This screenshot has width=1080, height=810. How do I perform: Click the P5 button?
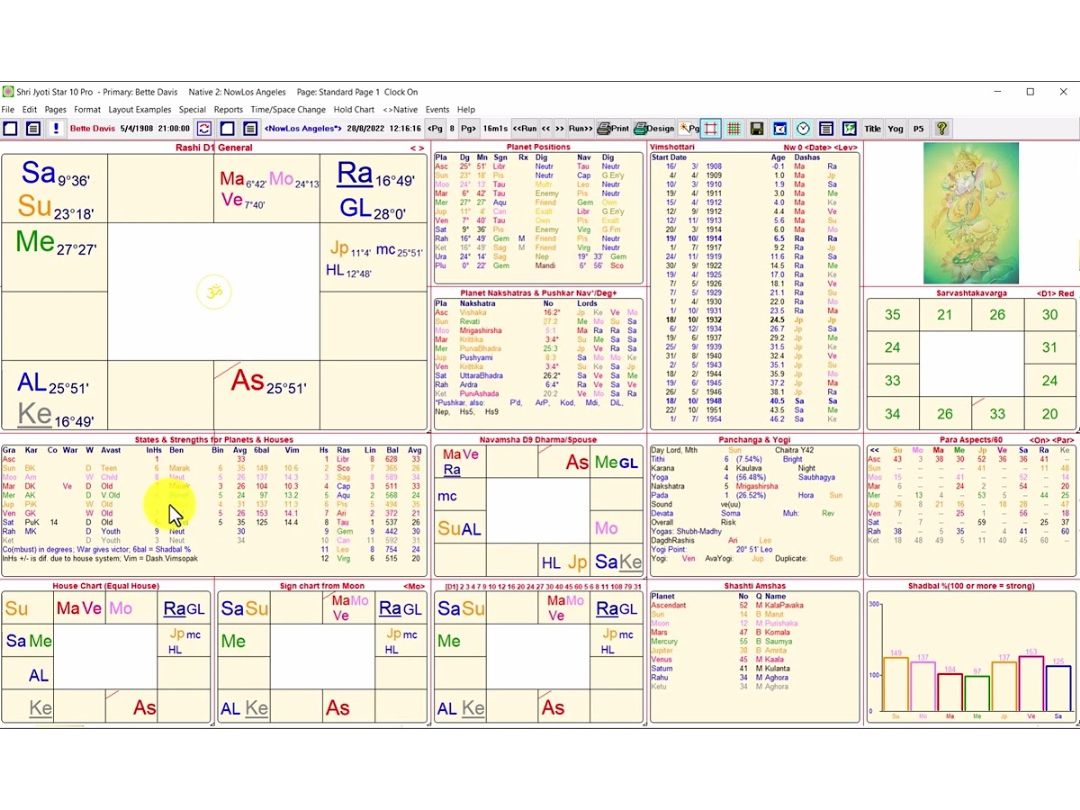918,129
